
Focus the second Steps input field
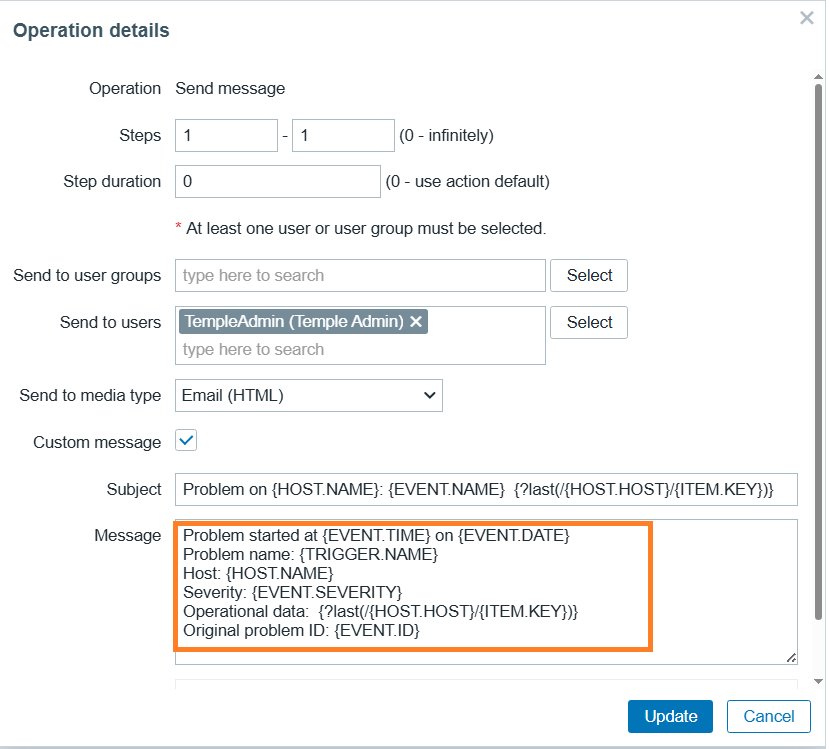[x=343, y=135]
